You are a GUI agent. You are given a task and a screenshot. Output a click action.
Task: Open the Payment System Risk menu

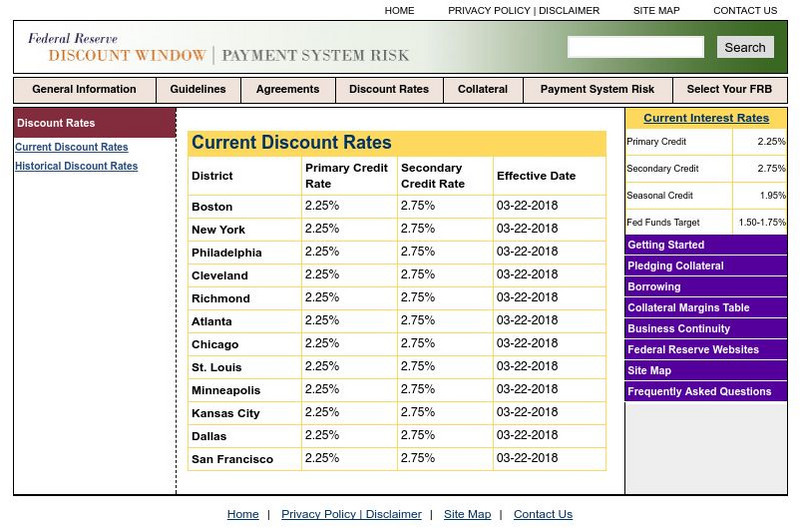(x=597, y=90)
